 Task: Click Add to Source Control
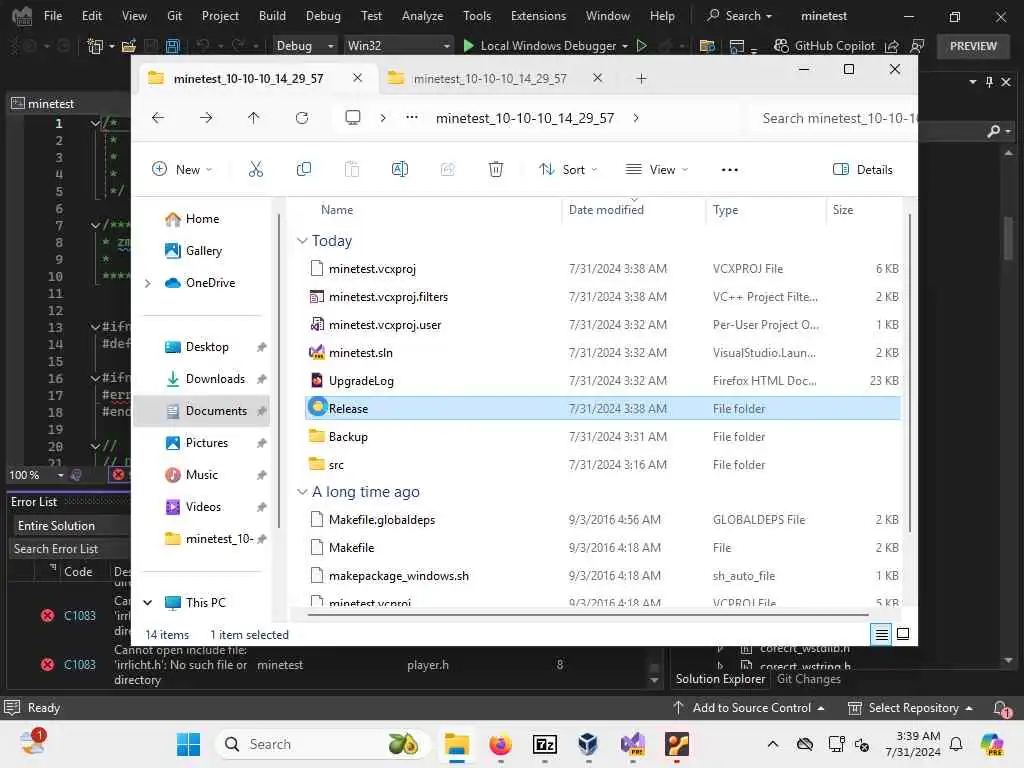[x=748, y=708]
